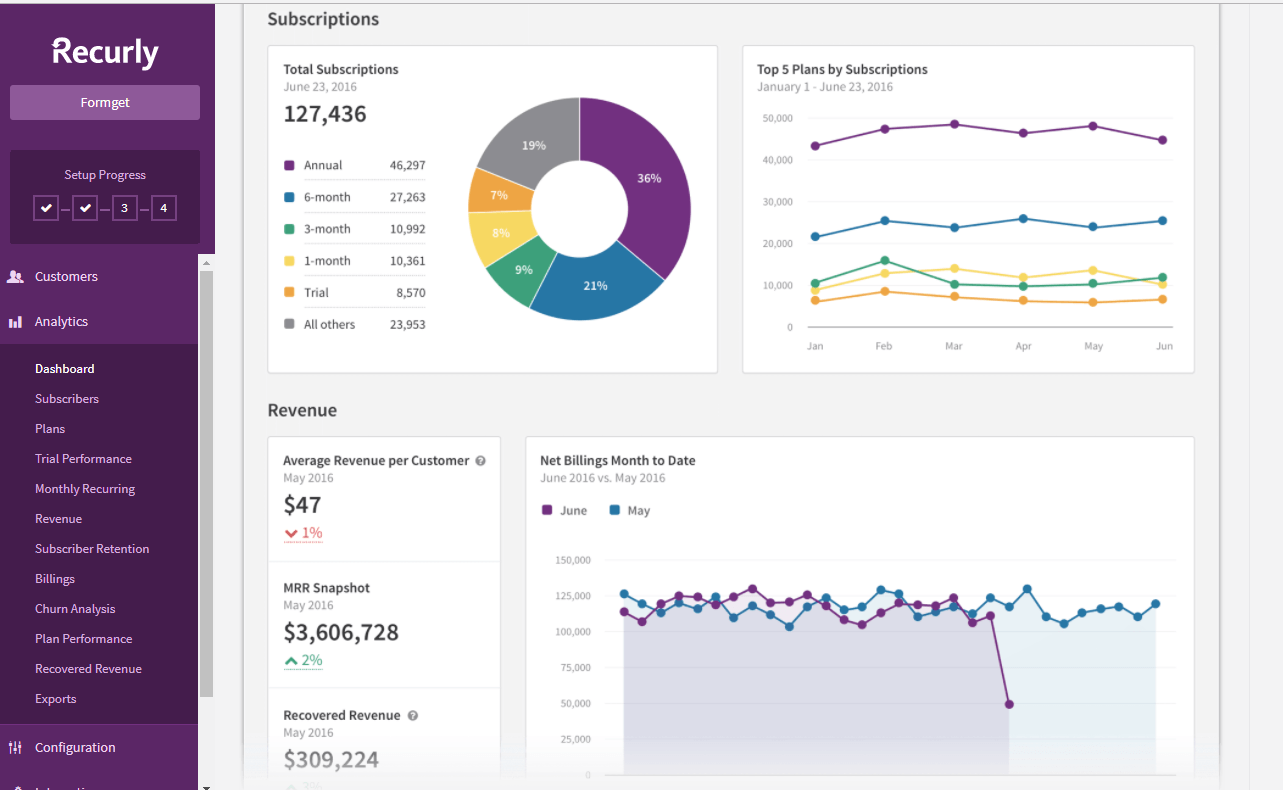Screen dimensions: 1283x790
Task: Open the Formget site button
Action: tap(105, 102)
